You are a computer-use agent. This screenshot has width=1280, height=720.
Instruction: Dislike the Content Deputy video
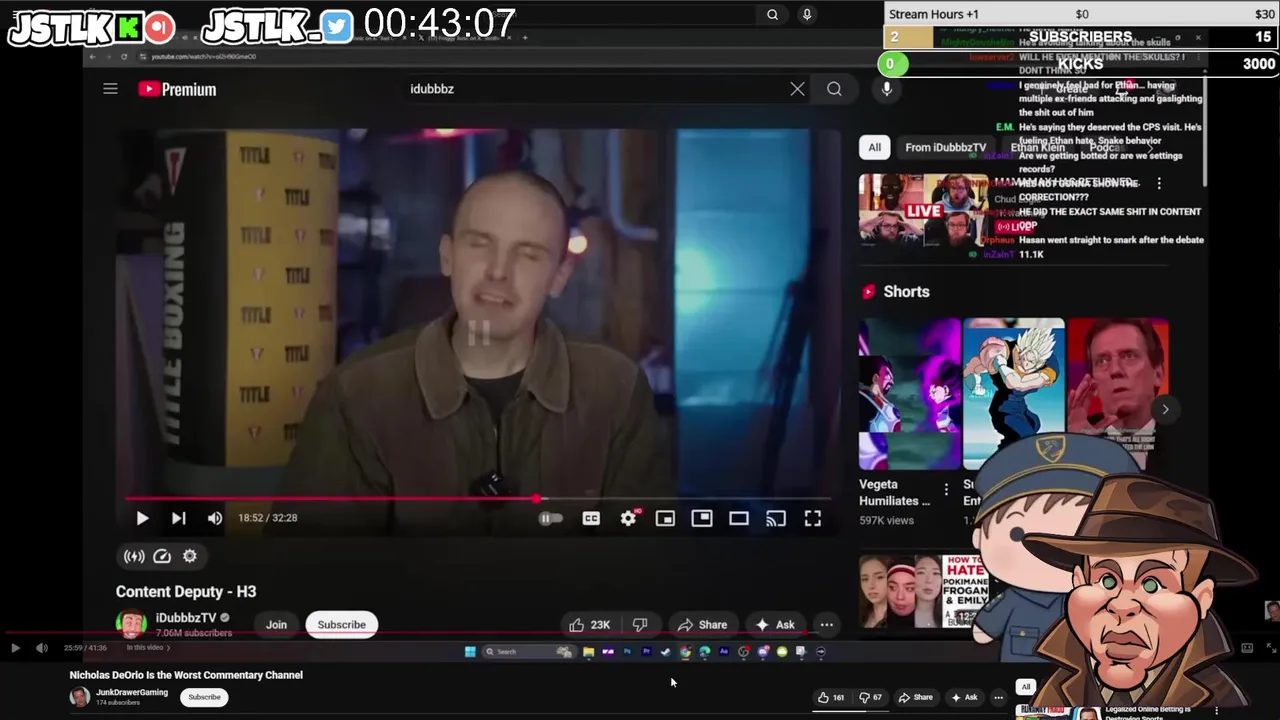(x=640, y=625)
